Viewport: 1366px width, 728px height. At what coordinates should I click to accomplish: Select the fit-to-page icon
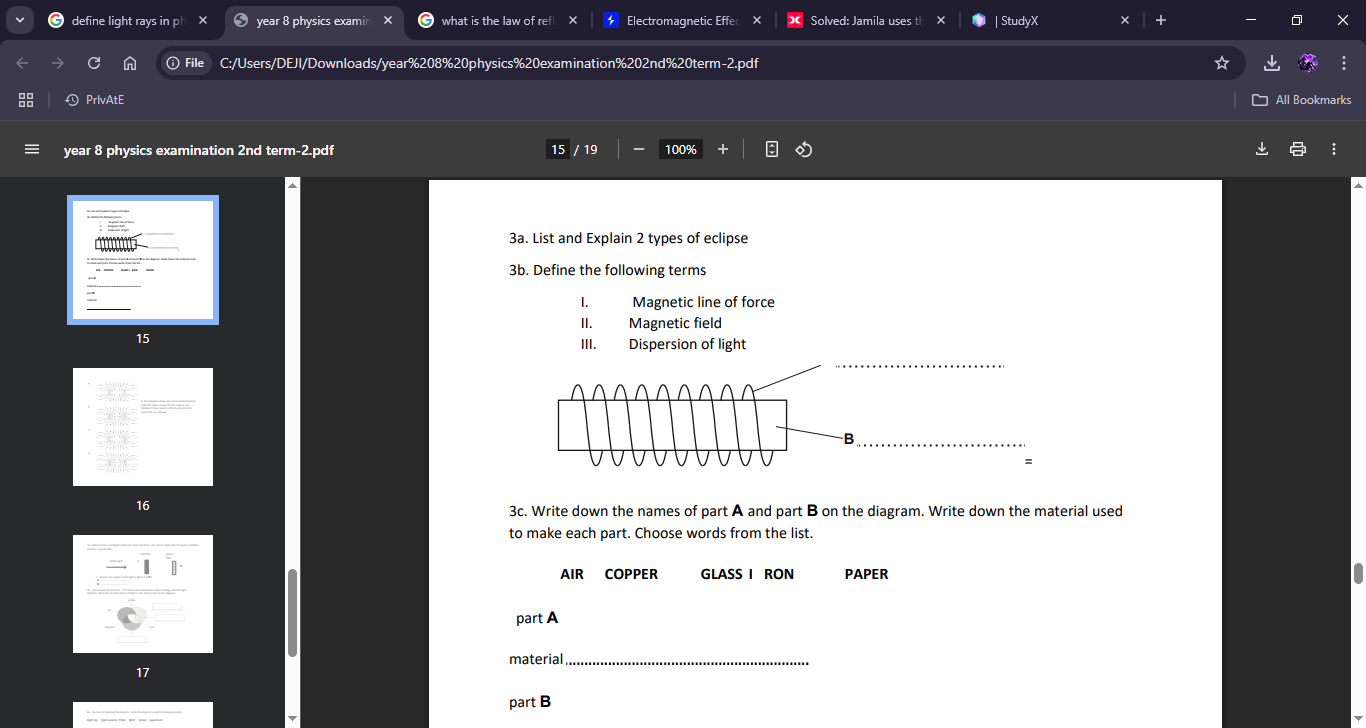tap(770, 148)
